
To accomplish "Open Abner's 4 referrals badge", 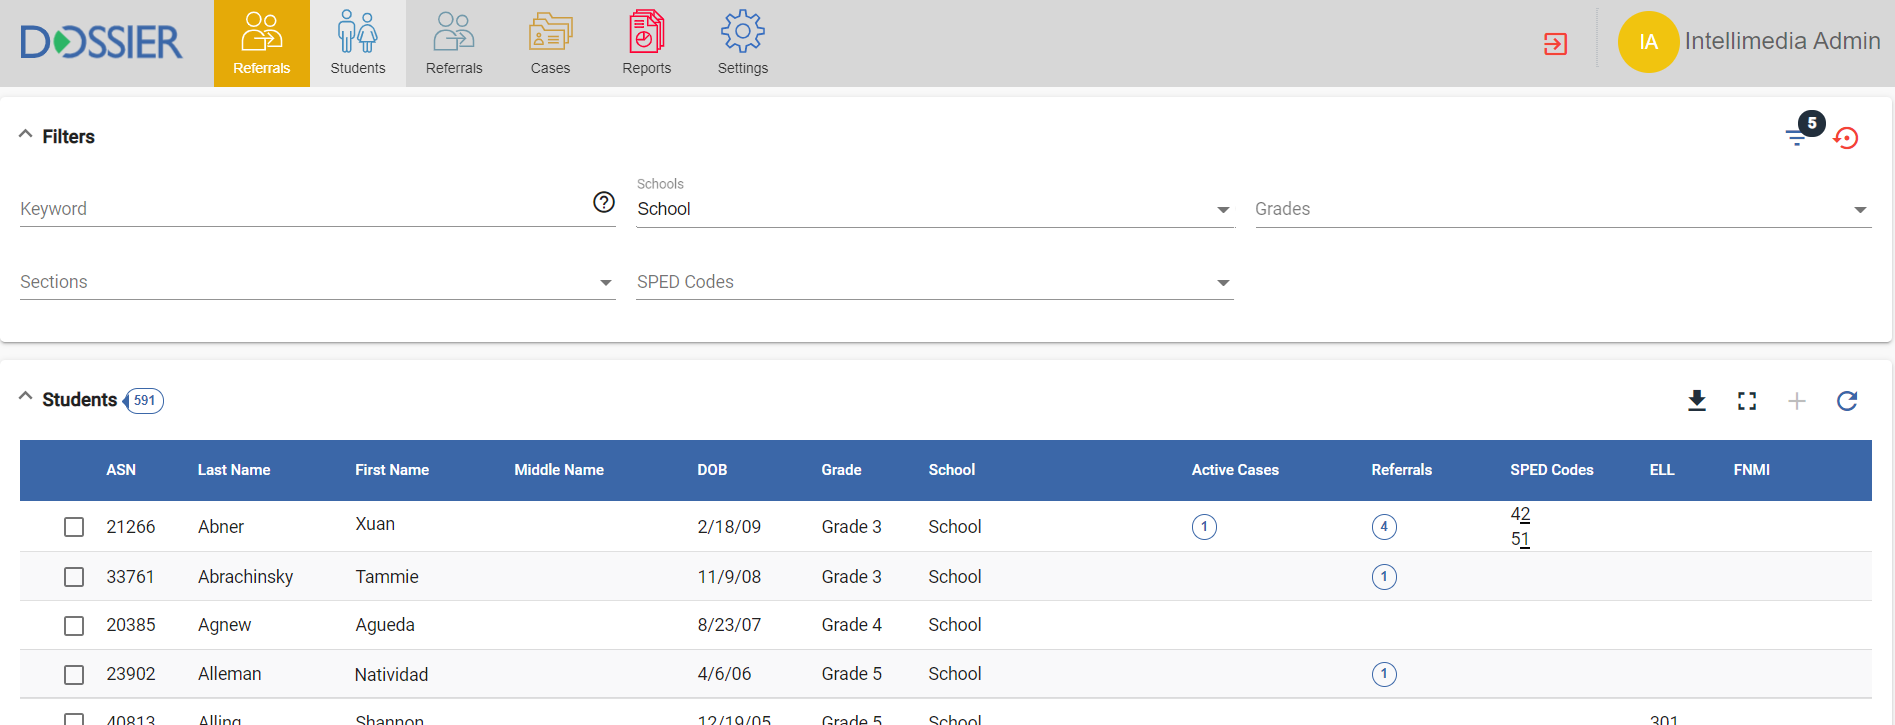I will point(1384,527).
